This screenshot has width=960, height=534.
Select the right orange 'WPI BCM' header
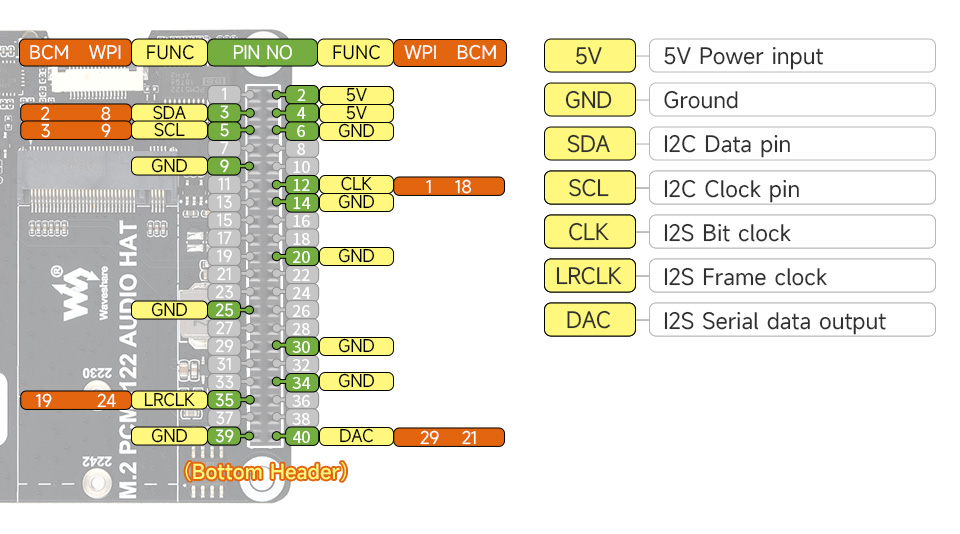pos(450,53)
